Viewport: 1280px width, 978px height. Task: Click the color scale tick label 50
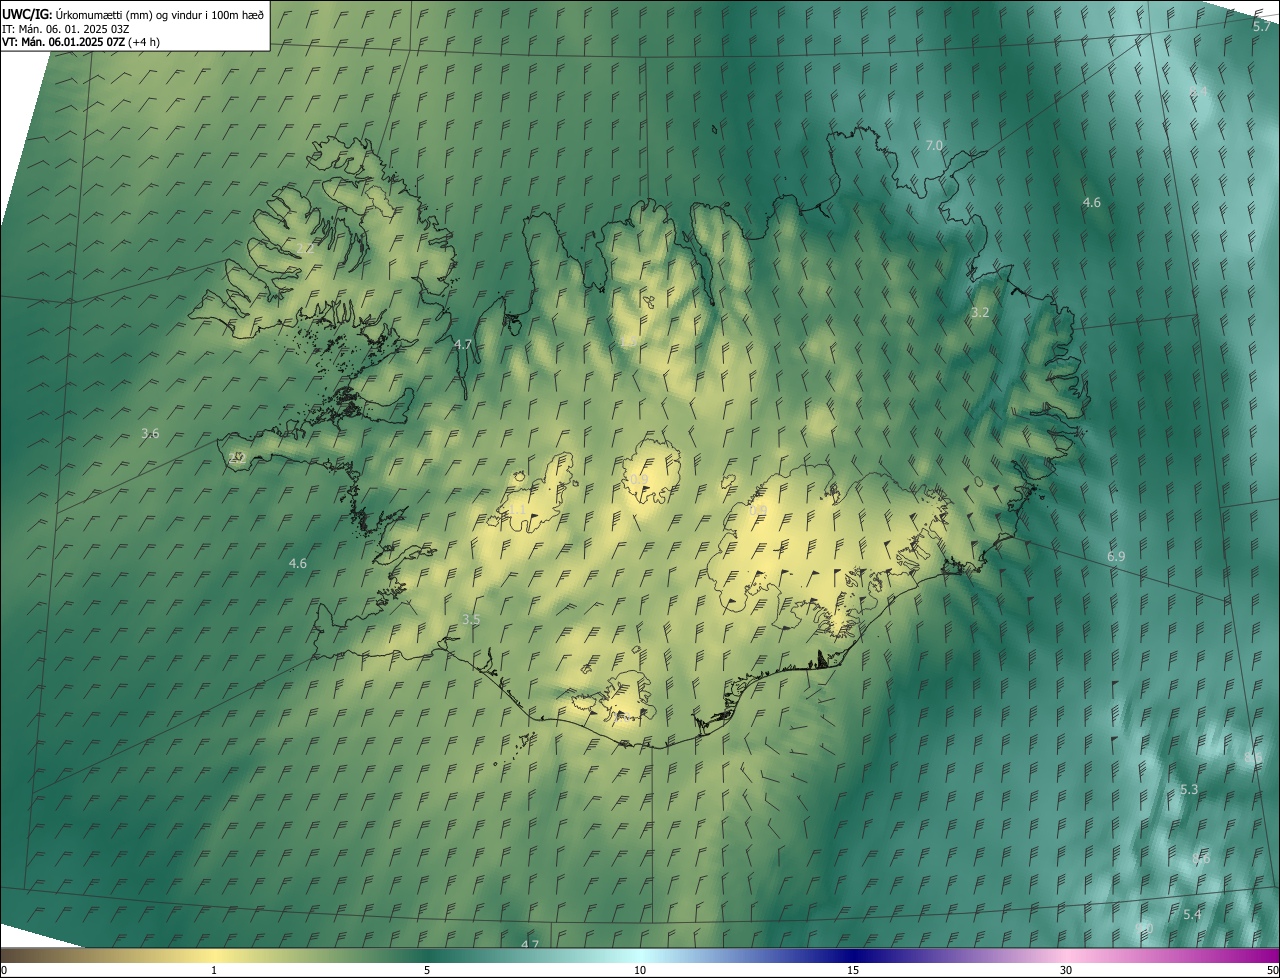point(1272,970)
